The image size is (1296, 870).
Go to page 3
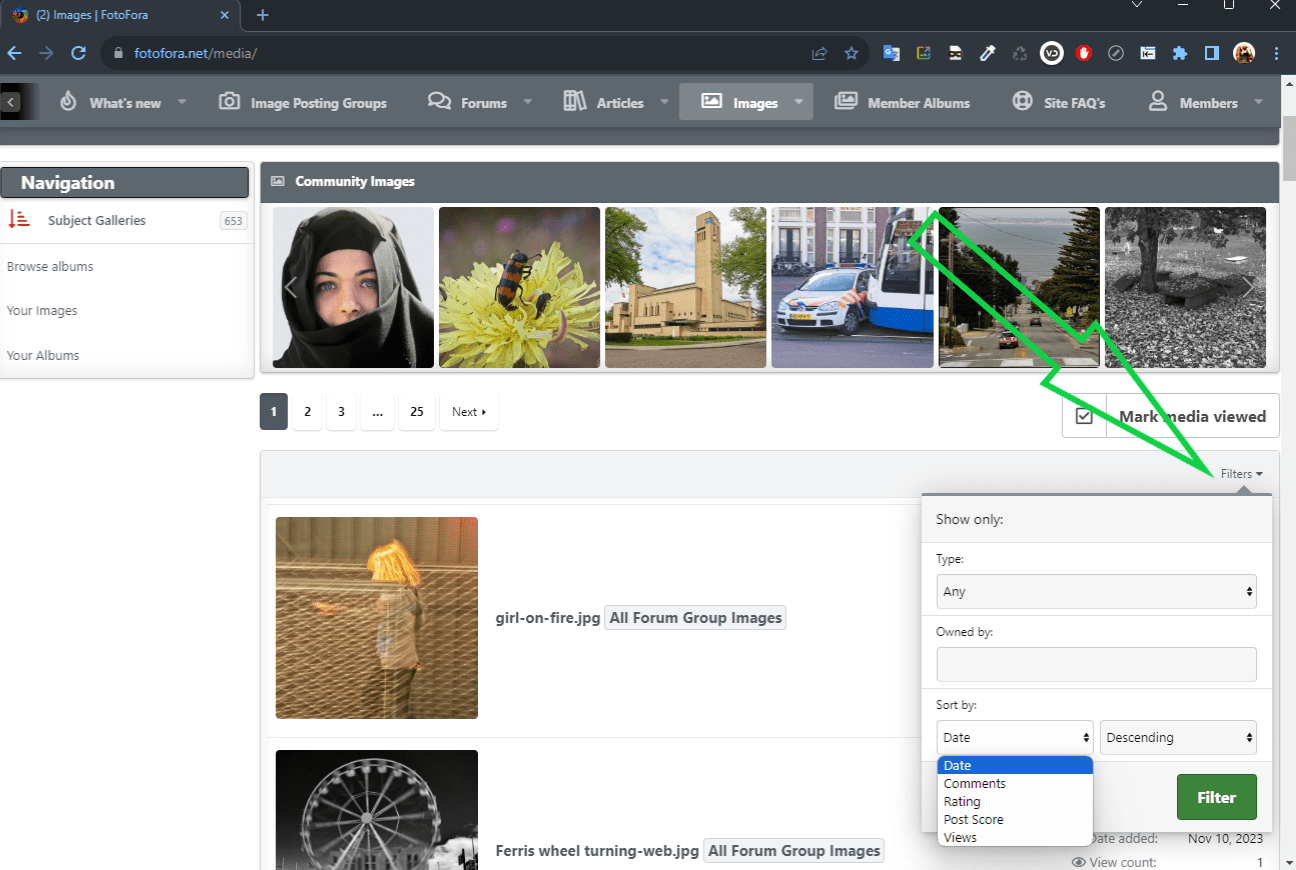click(x=341, y=411)
